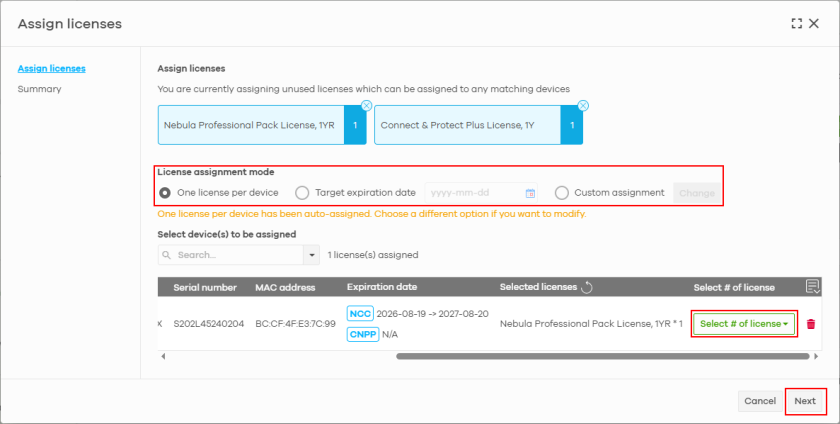Open the column settings icon in table header
Viewport: 840px width, 424px height.
pyautogui.click(x=812, y=287)
